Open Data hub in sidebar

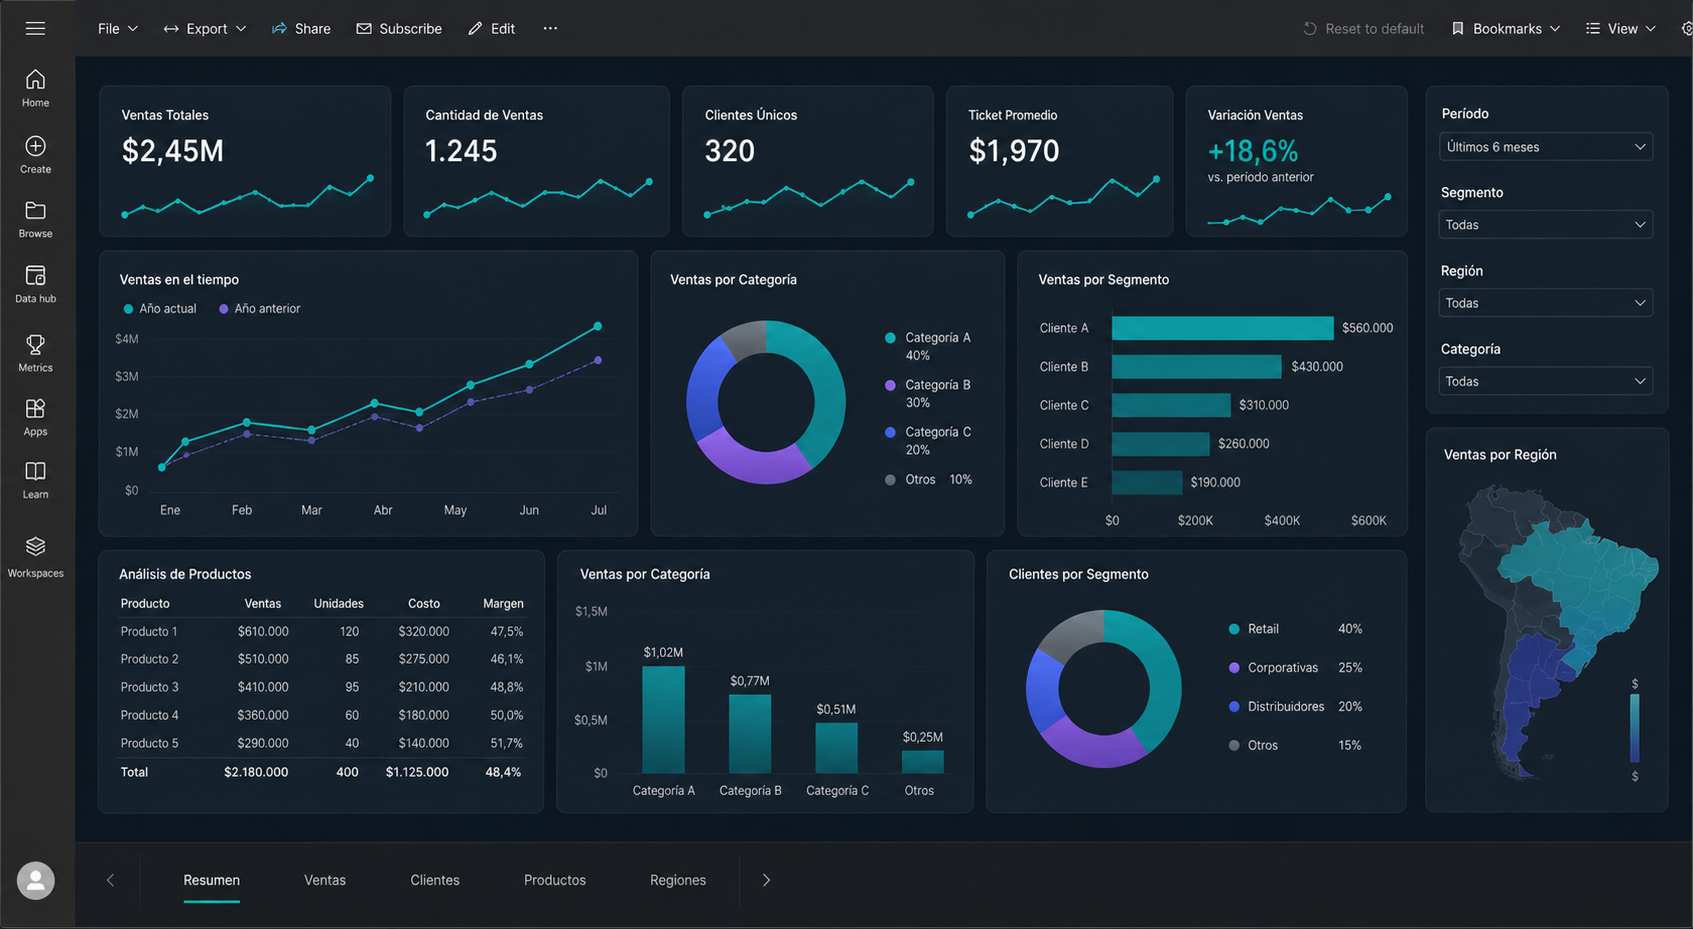point(35,284)
